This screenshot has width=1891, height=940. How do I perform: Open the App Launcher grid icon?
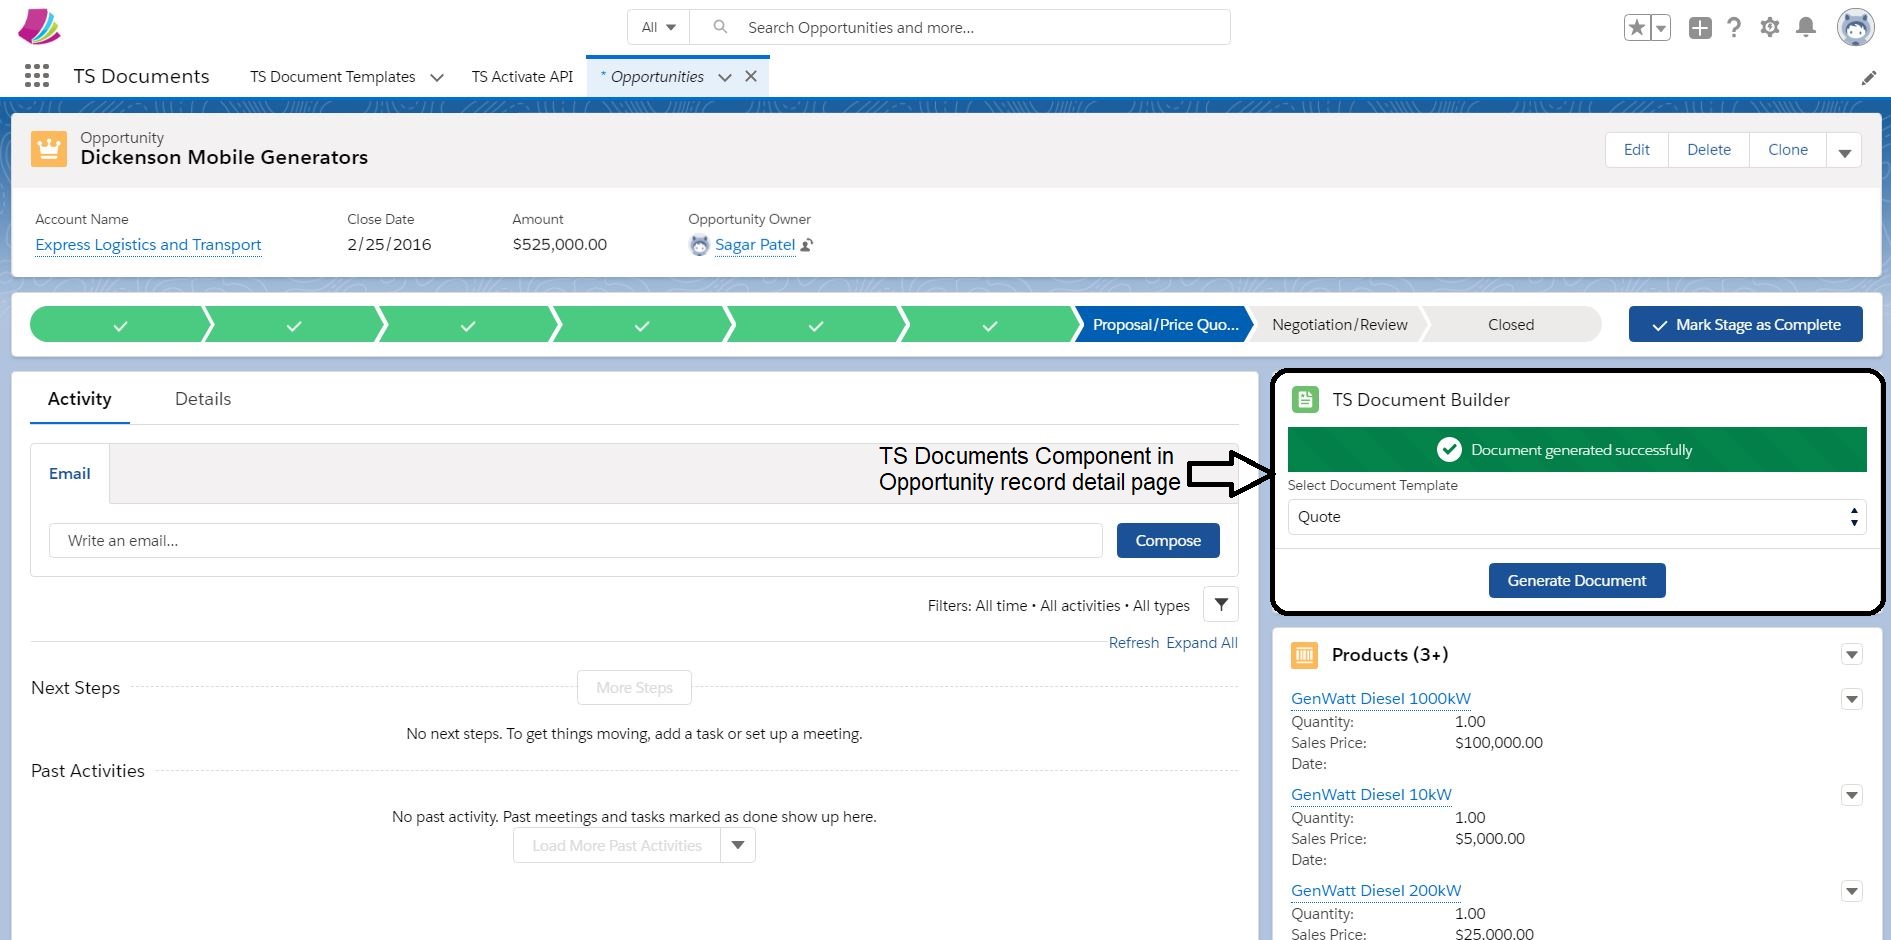coord(36,75)
